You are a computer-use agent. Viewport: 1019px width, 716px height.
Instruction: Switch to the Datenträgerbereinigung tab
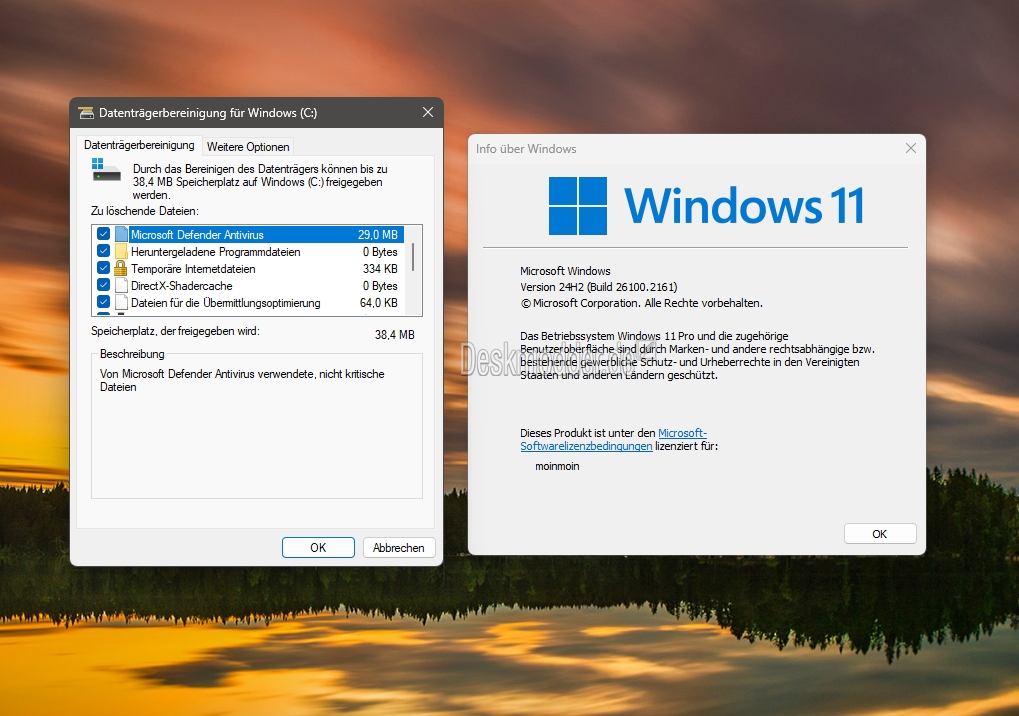click(x=139, y=145)
